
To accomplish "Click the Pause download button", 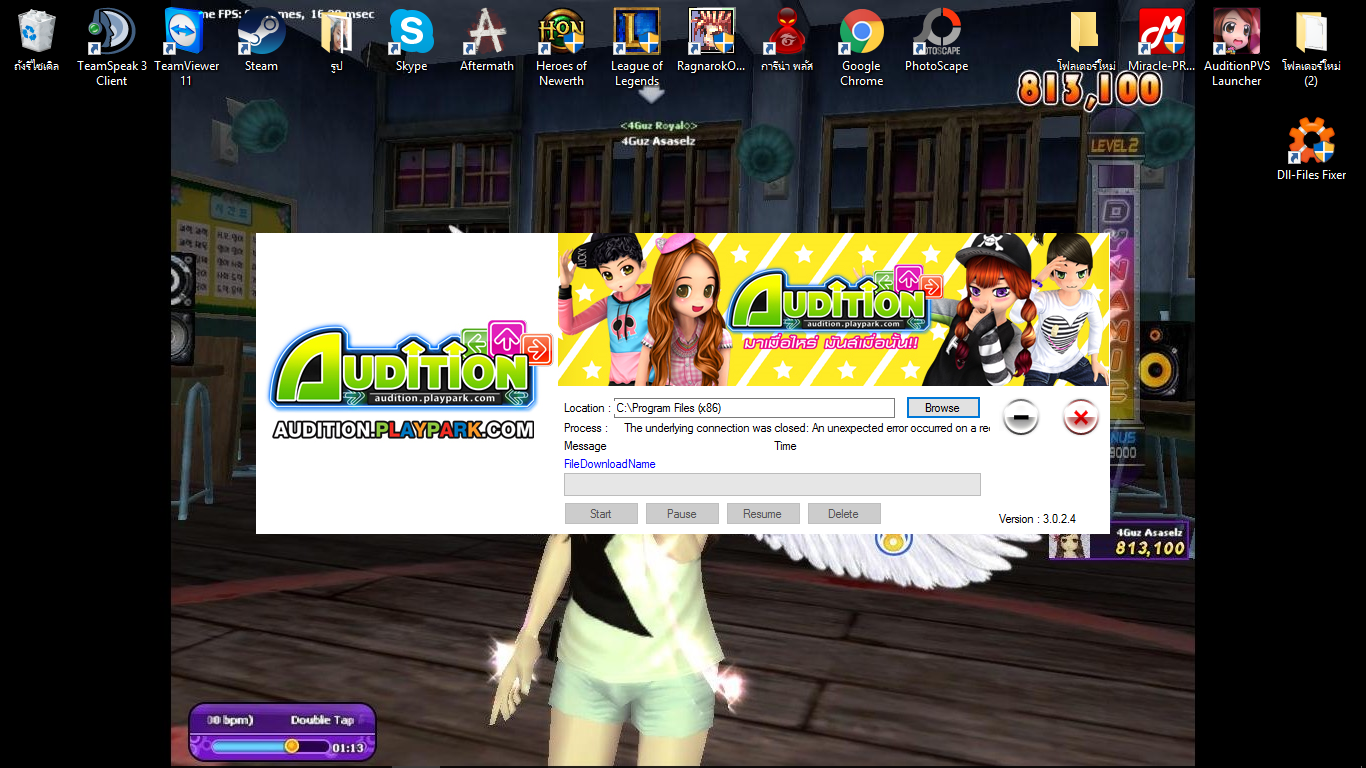I will pos(682,514).
